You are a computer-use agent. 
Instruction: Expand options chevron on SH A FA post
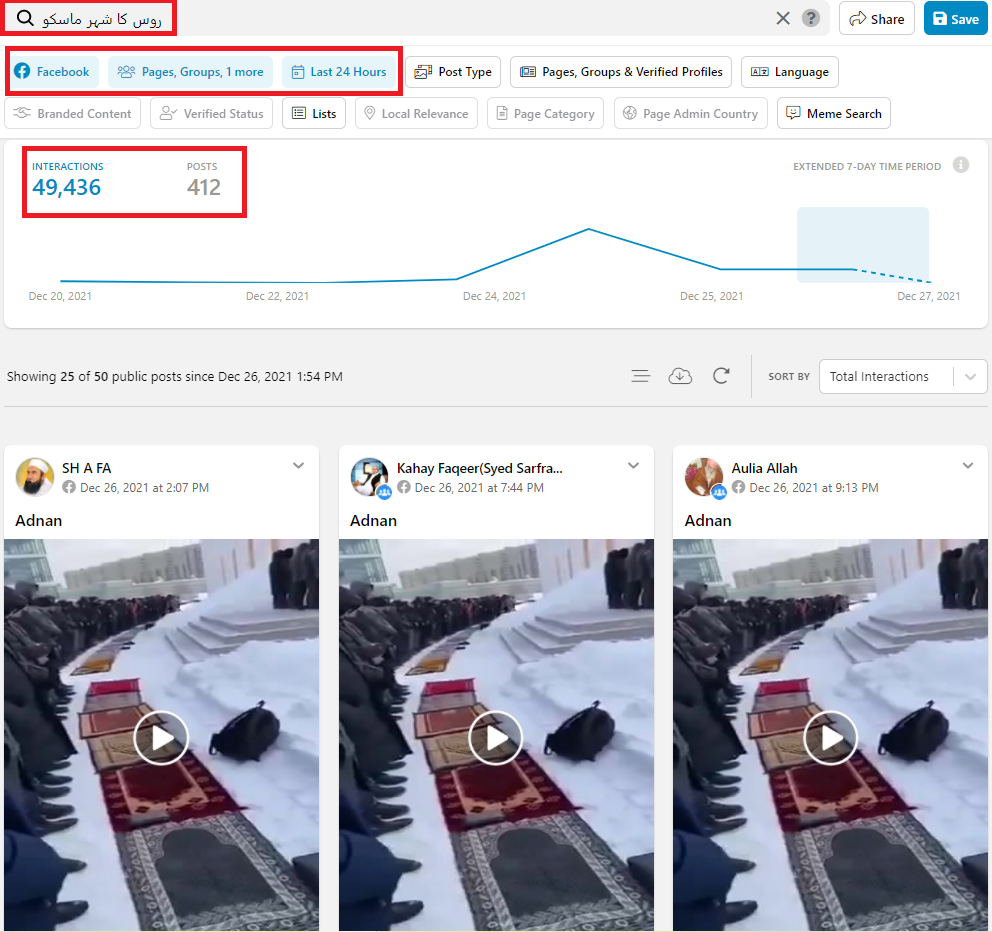tap(298, 466)
